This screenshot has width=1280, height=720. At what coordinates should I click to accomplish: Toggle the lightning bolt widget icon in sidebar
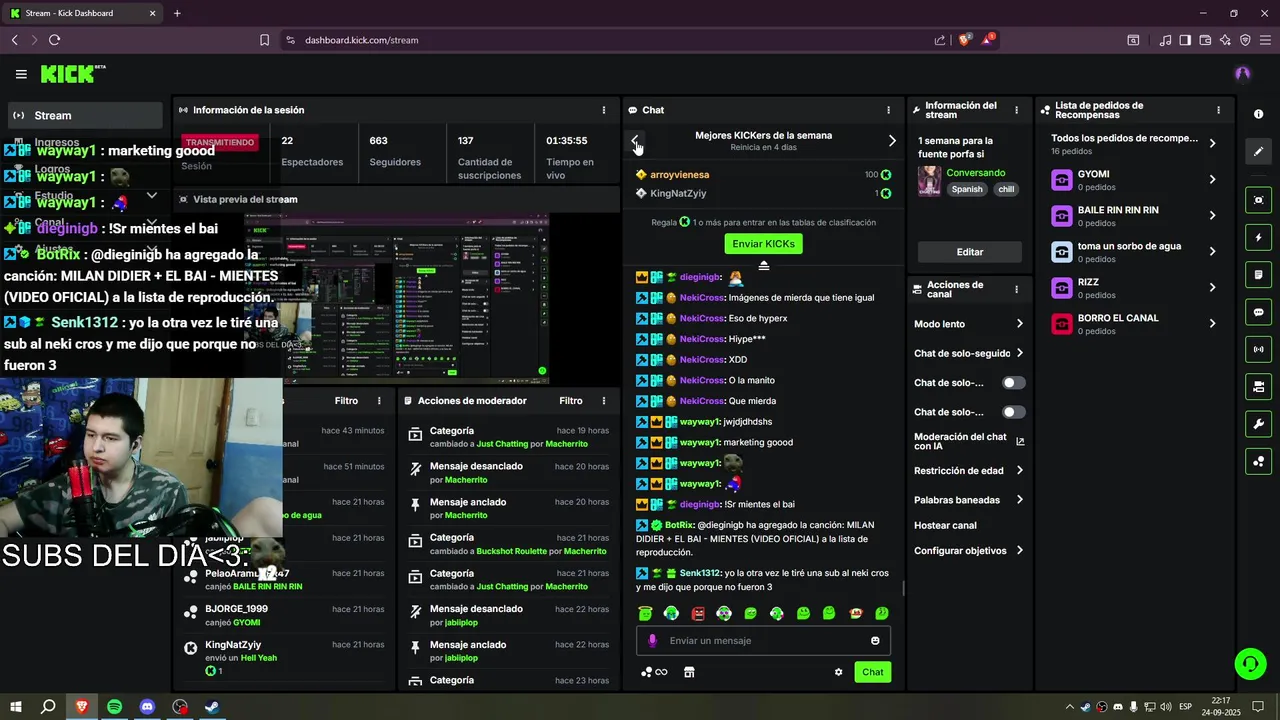[x=1258, y=238]
